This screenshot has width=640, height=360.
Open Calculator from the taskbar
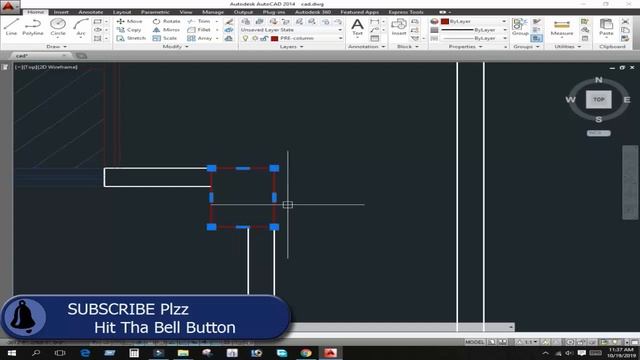pos(134,353)
